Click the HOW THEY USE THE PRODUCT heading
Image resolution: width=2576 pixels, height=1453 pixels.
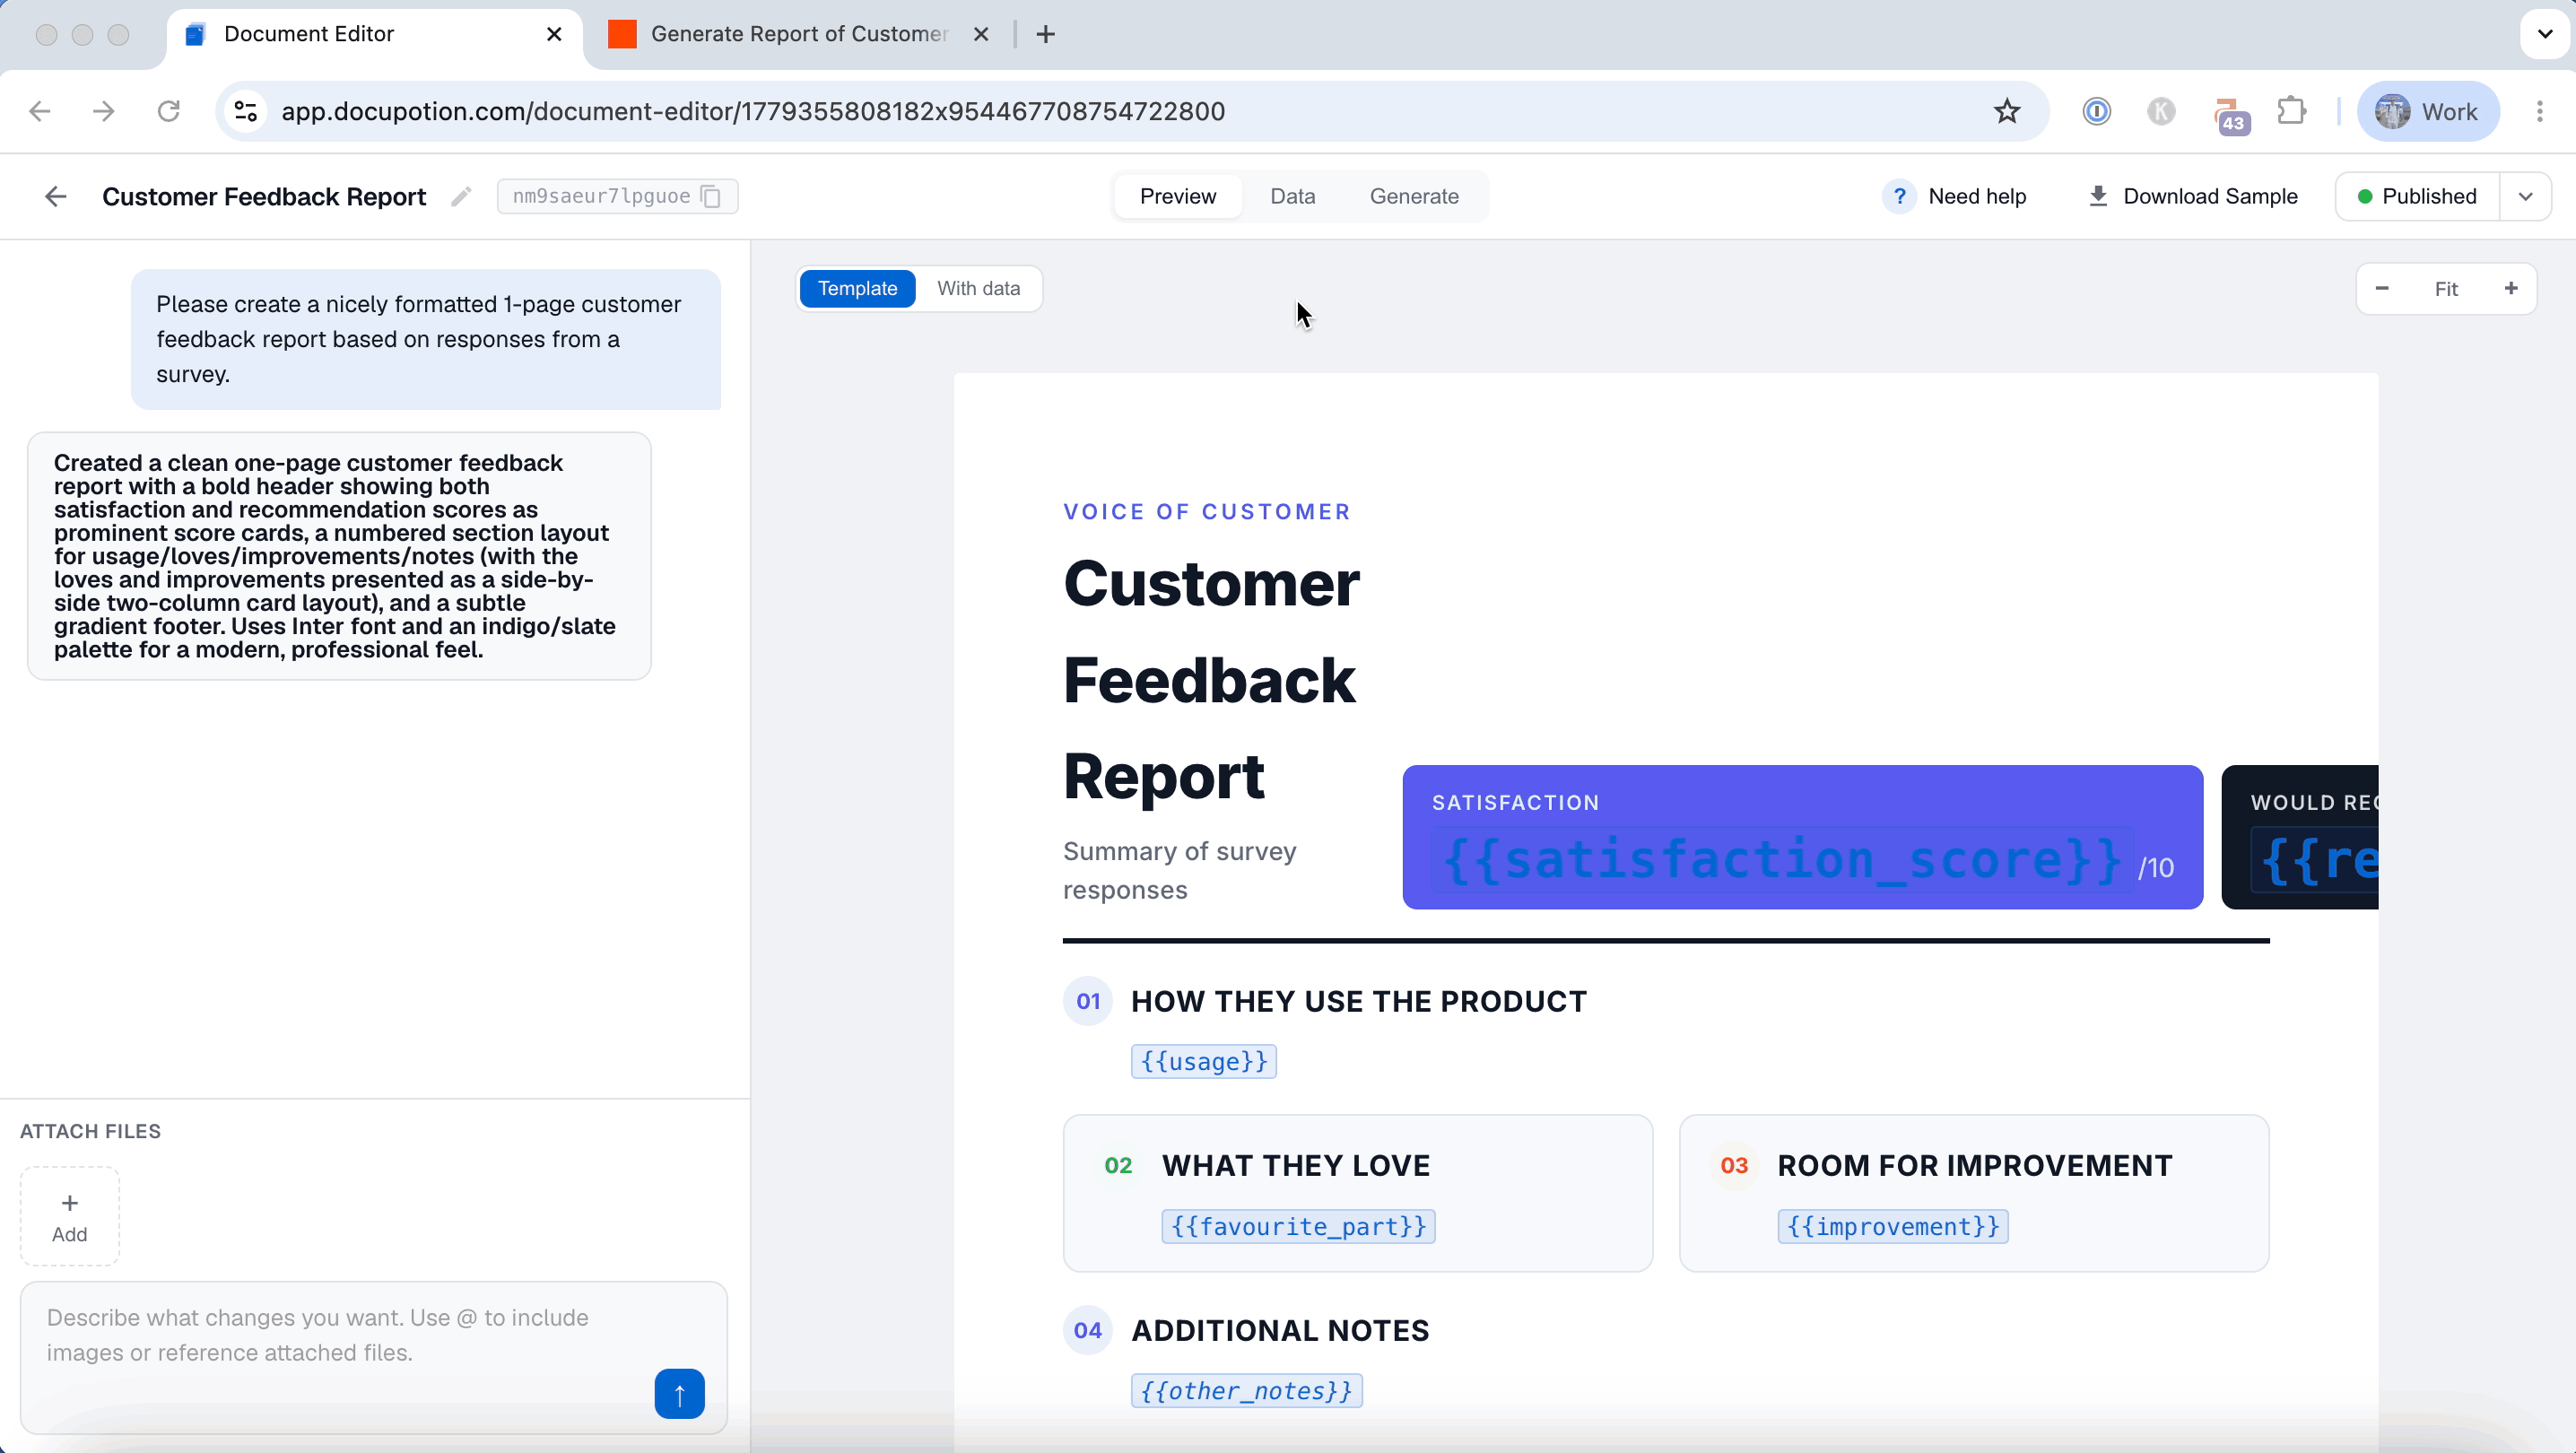pyautogui.click(x=1358, y=1001)
